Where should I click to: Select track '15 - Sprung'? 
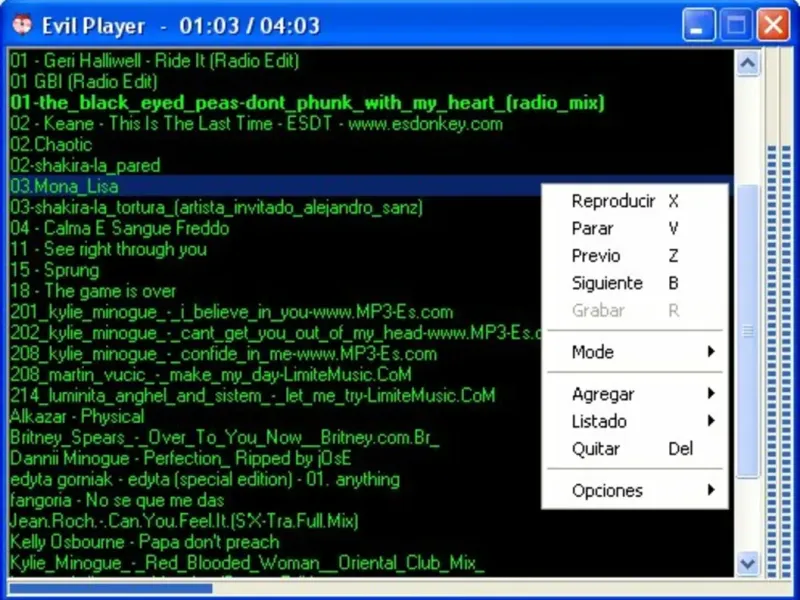click(x=55, y=270)
